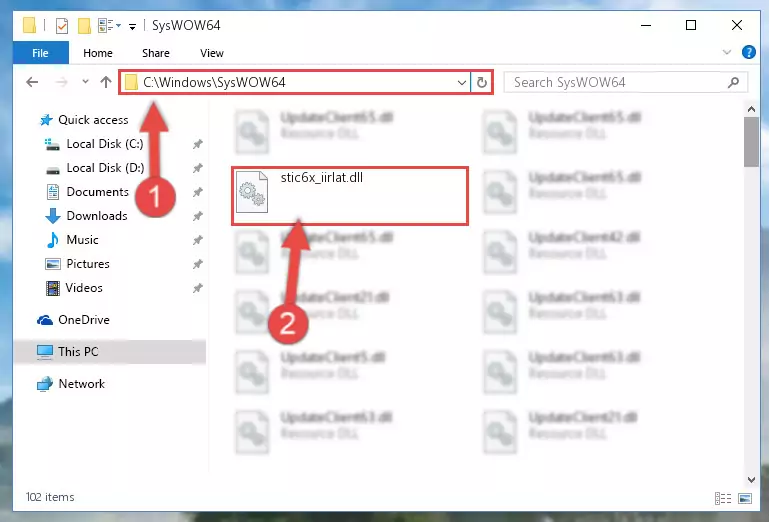The image size is (769, 522).
Task: Select This PC in the navigation pane
Action: coord(78,352)
